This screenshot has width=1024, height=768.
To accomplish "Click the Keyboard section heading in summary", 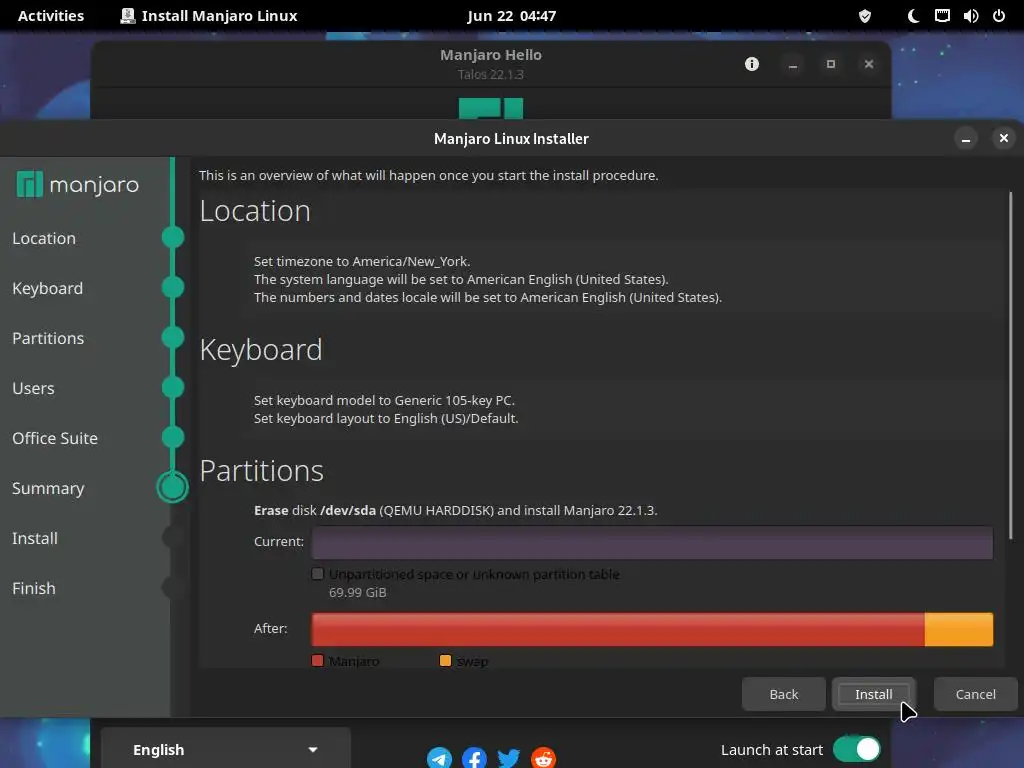I will point(261,350).
